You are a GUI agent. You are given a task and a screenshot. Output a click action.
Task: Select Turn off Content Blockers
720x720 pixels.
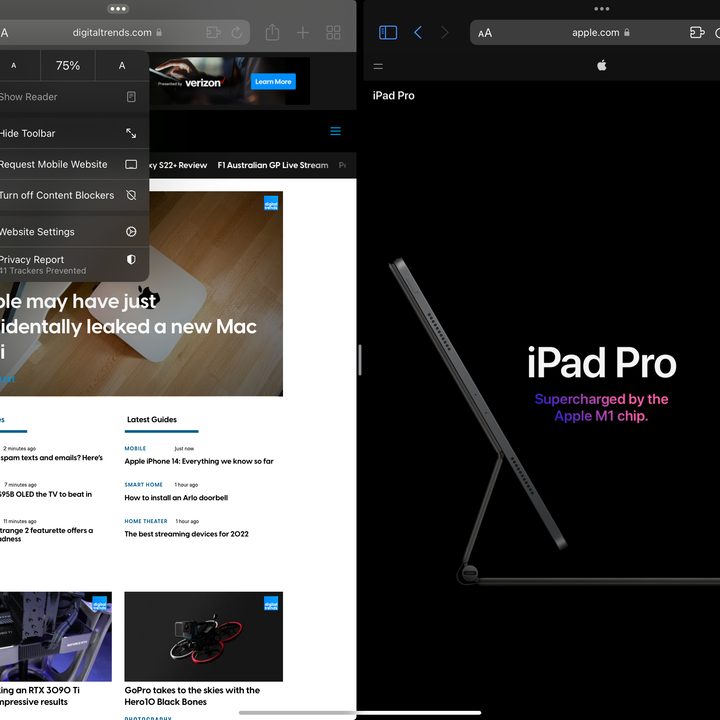pyautogui.click(x=73, y=195)
